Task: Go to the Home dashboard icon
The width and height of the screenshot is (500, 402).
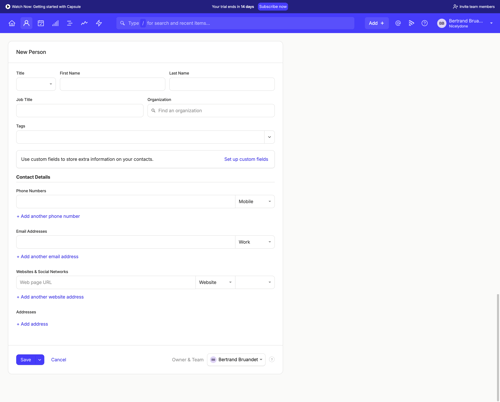Action: pyautogui.click(x=12, y=23)
